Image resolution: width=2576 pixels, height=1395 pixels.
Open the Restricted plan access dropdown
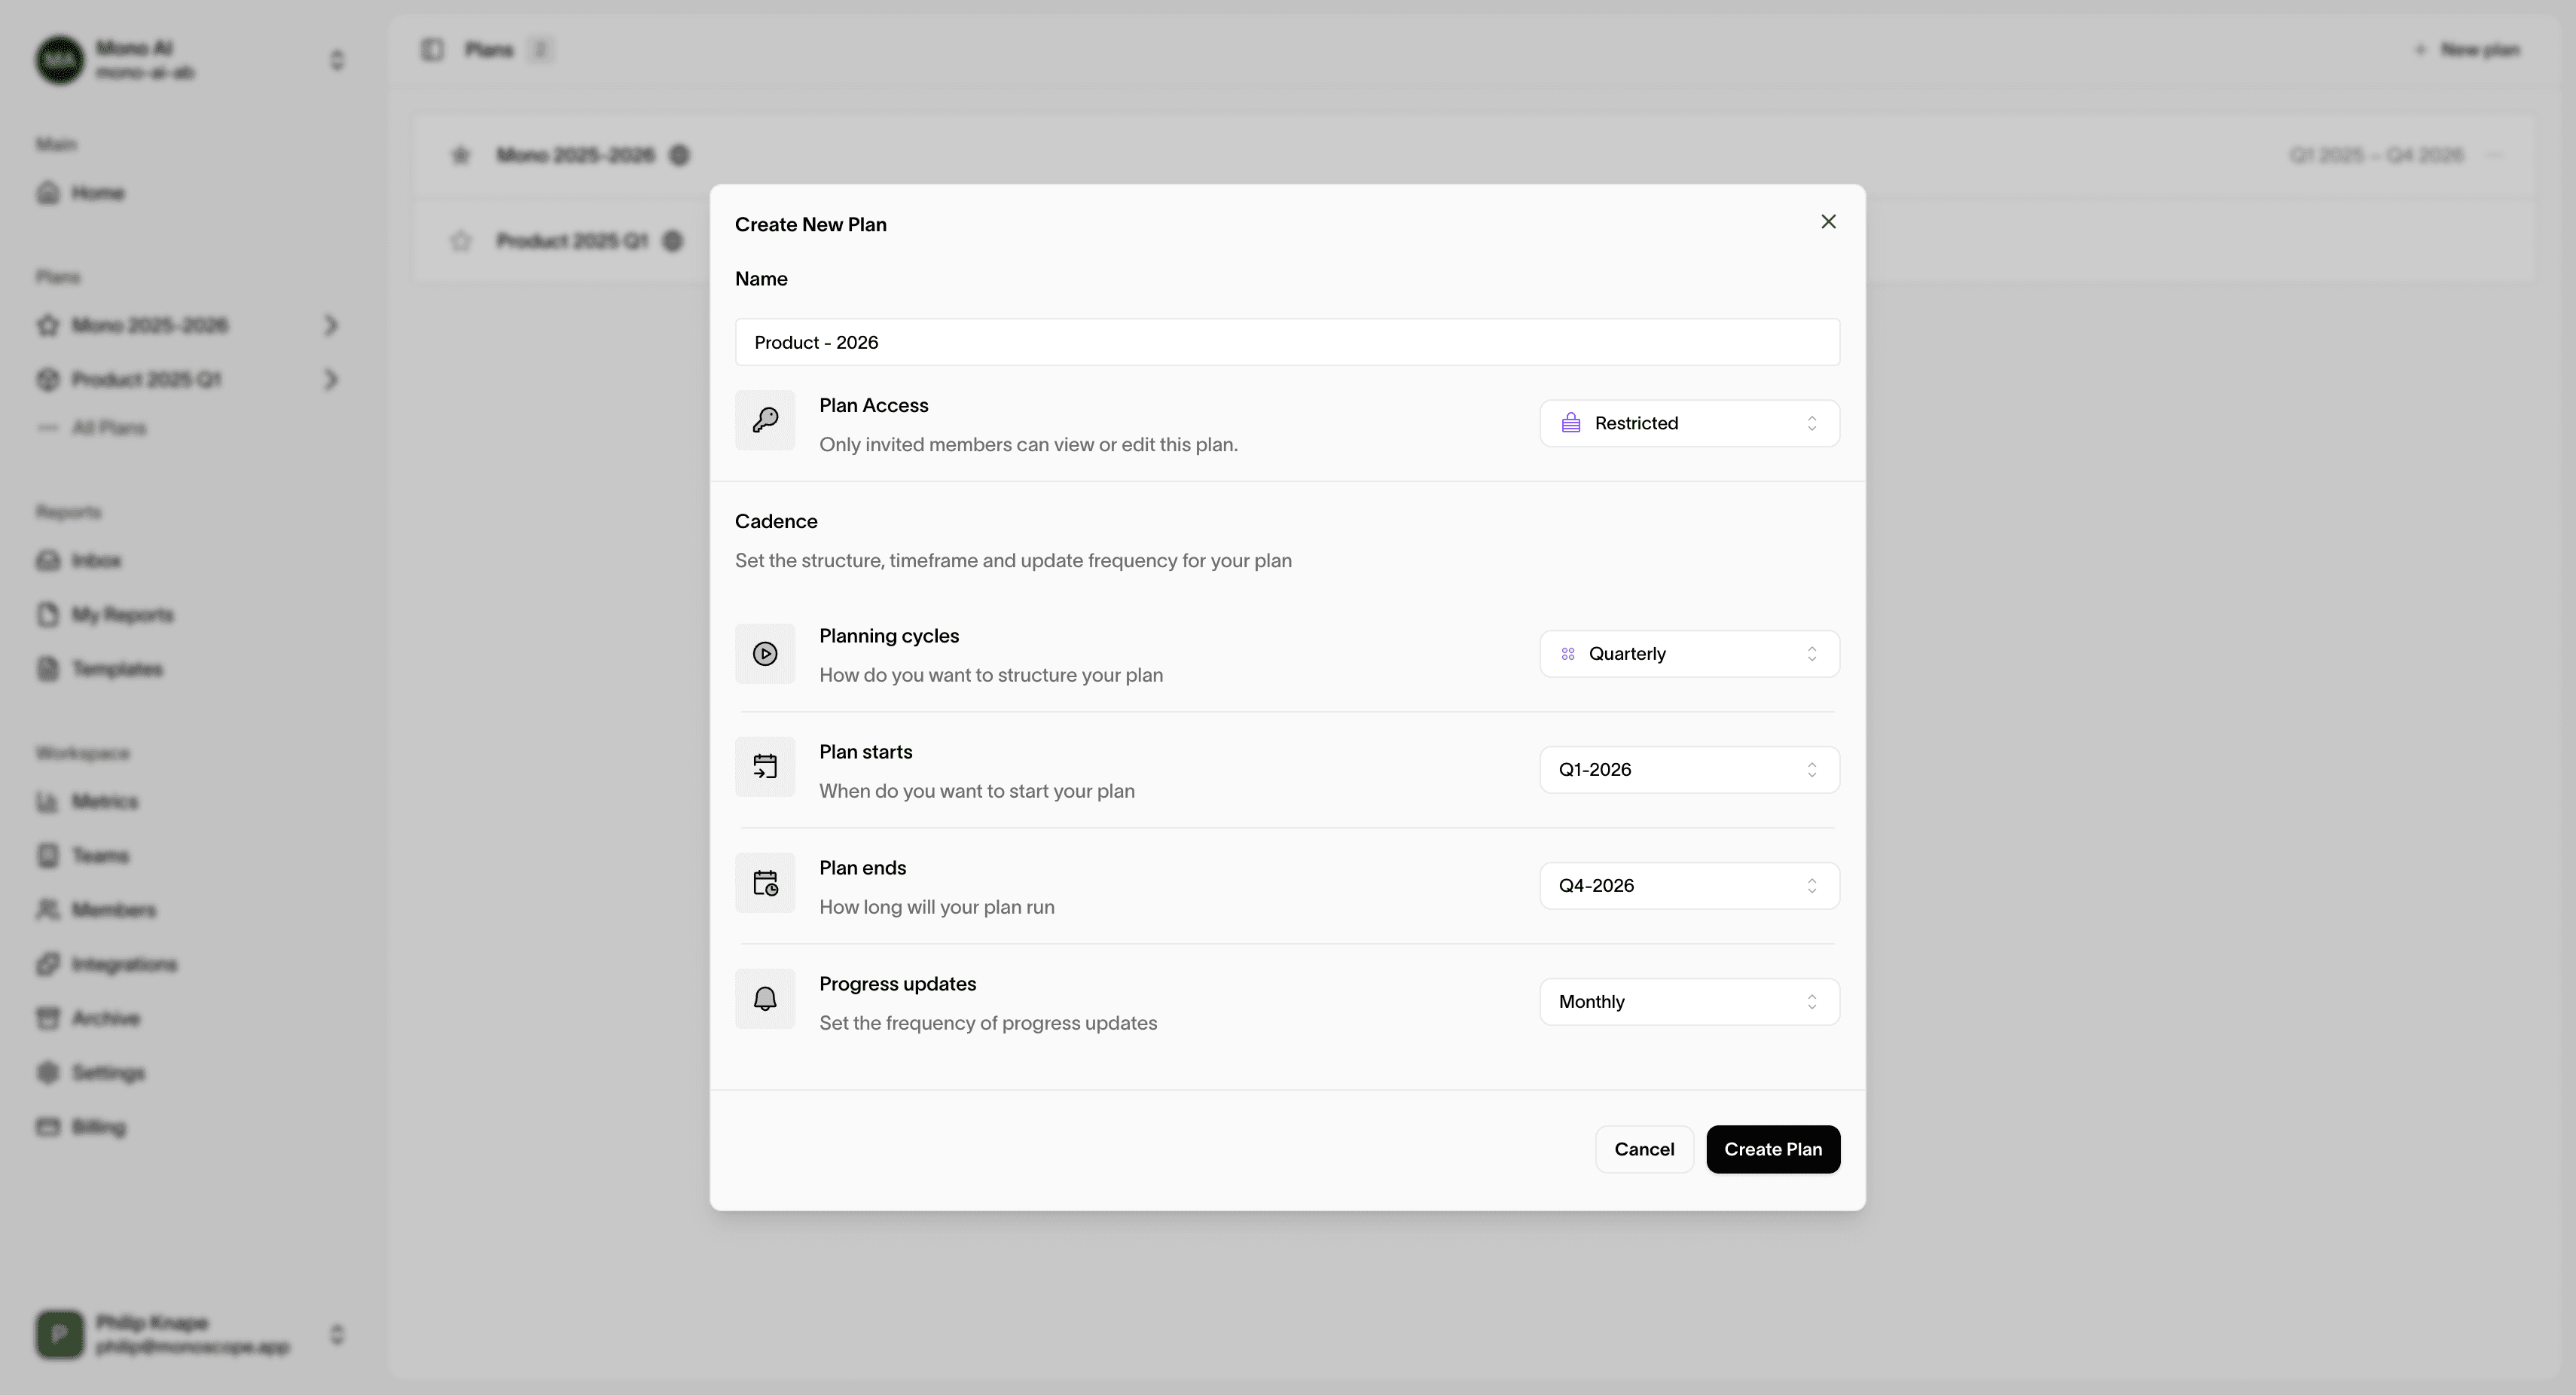[x=1689, y=423]
